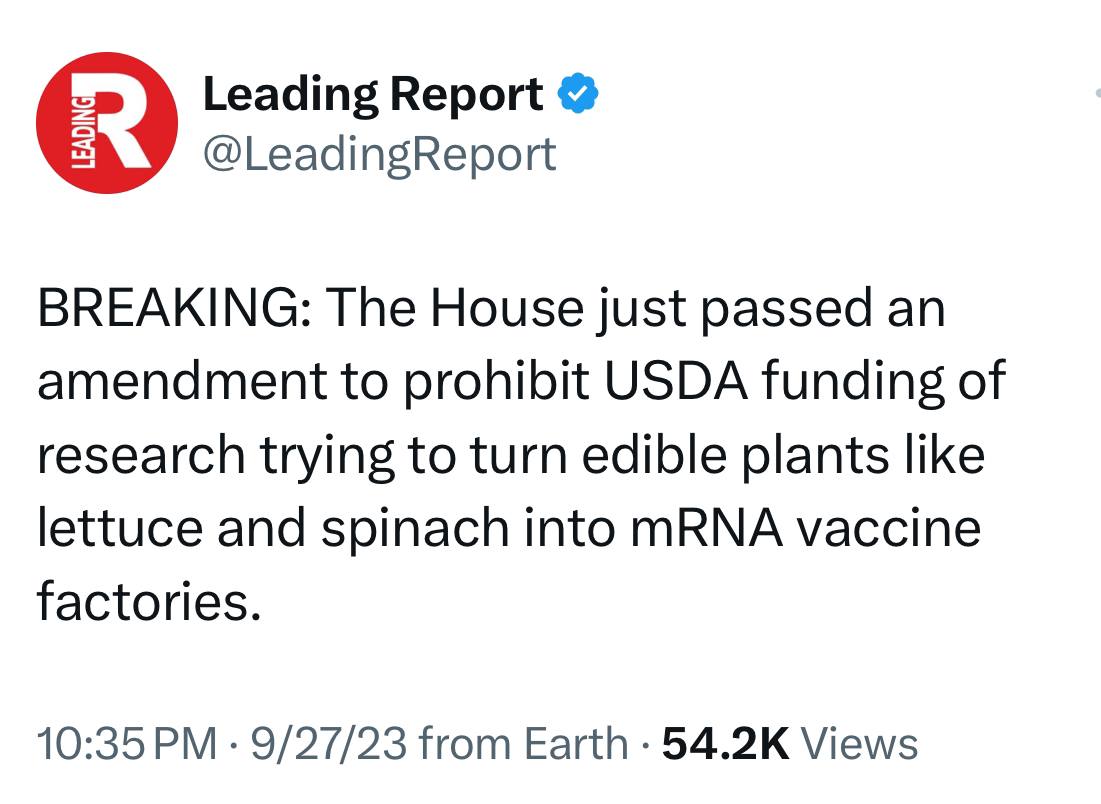Open the partially visible more options icon
The image size is (1101, 804).
point(1097,93)
